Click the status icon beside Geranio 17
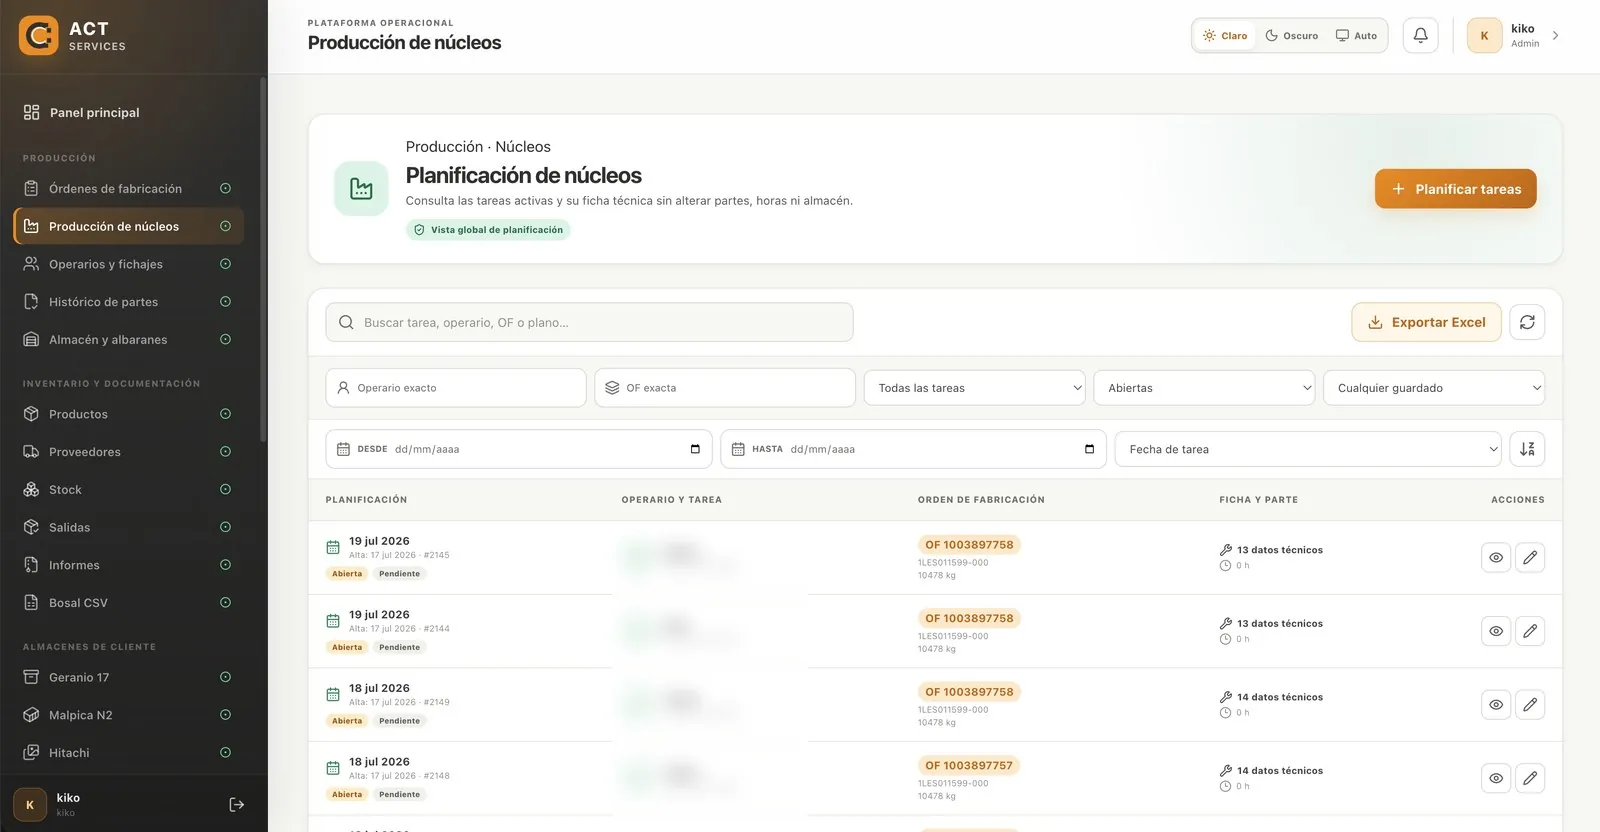This screenshot has height=832, width=1600. (225, 677)
